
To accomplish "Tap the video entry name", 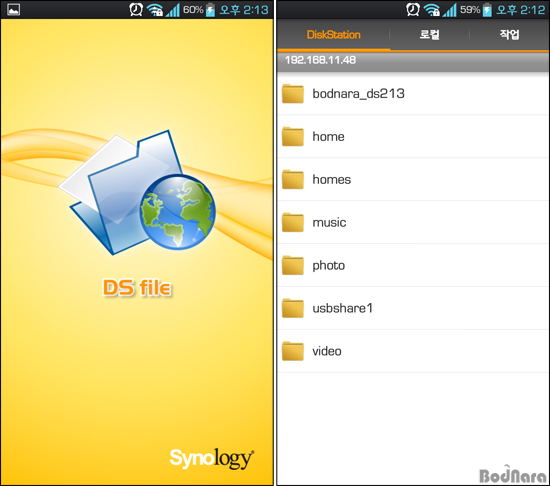I will point(327,351).
